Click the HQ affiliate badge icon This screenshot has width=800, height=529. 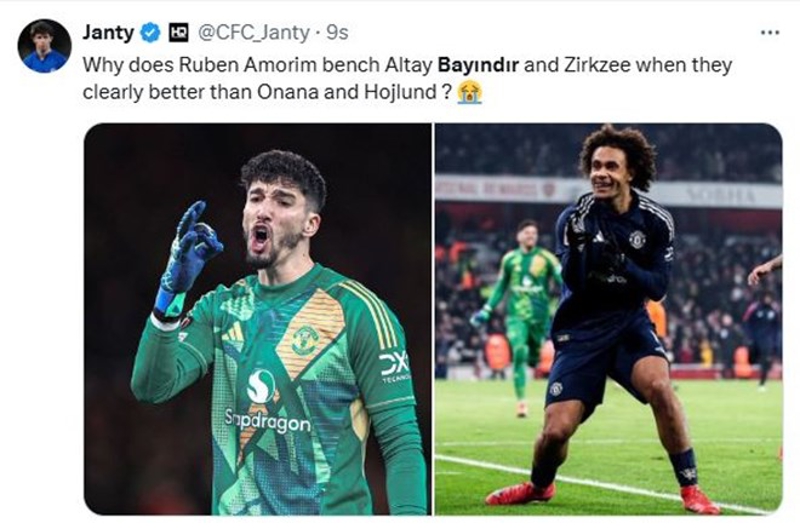pyautogui.click(x=179, y=33)
